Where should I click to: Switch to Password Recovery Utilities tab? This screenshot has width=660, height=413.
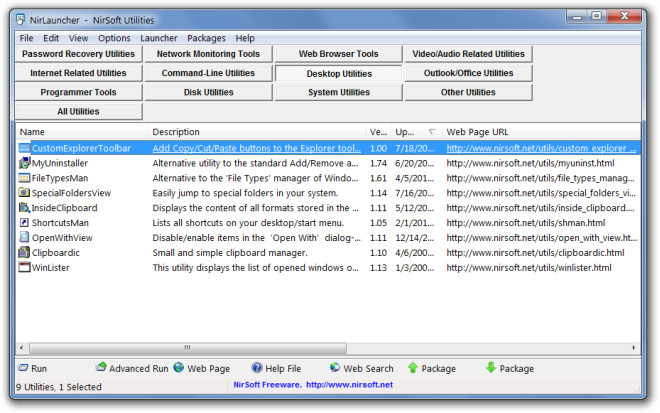point(79,54)
